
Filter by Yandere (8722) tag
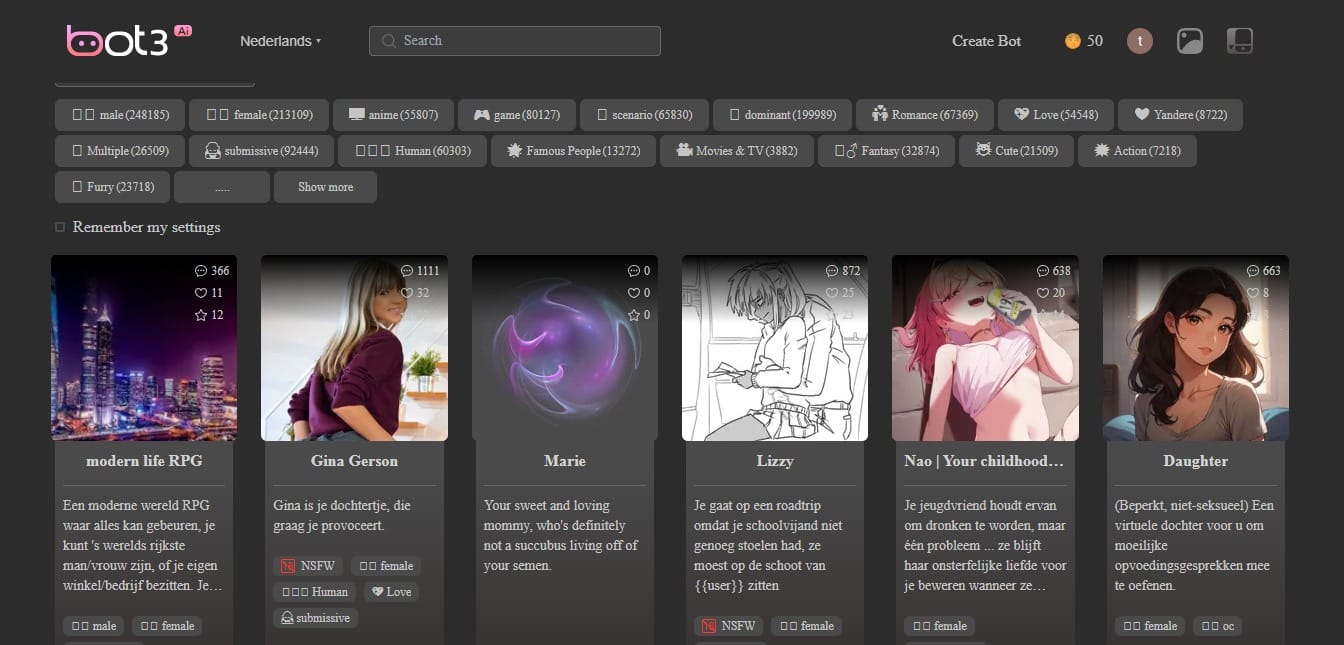[x=1180, y=115]
